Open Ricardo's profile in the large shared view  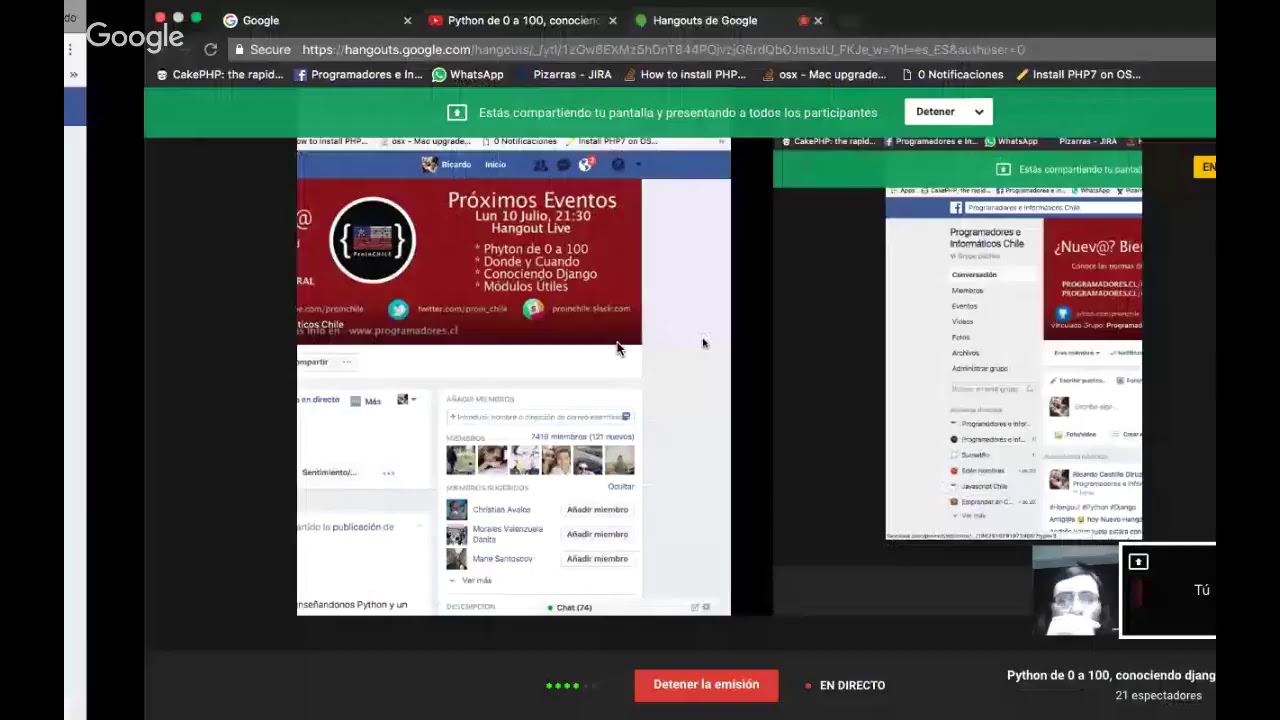[x=447, y=164]
